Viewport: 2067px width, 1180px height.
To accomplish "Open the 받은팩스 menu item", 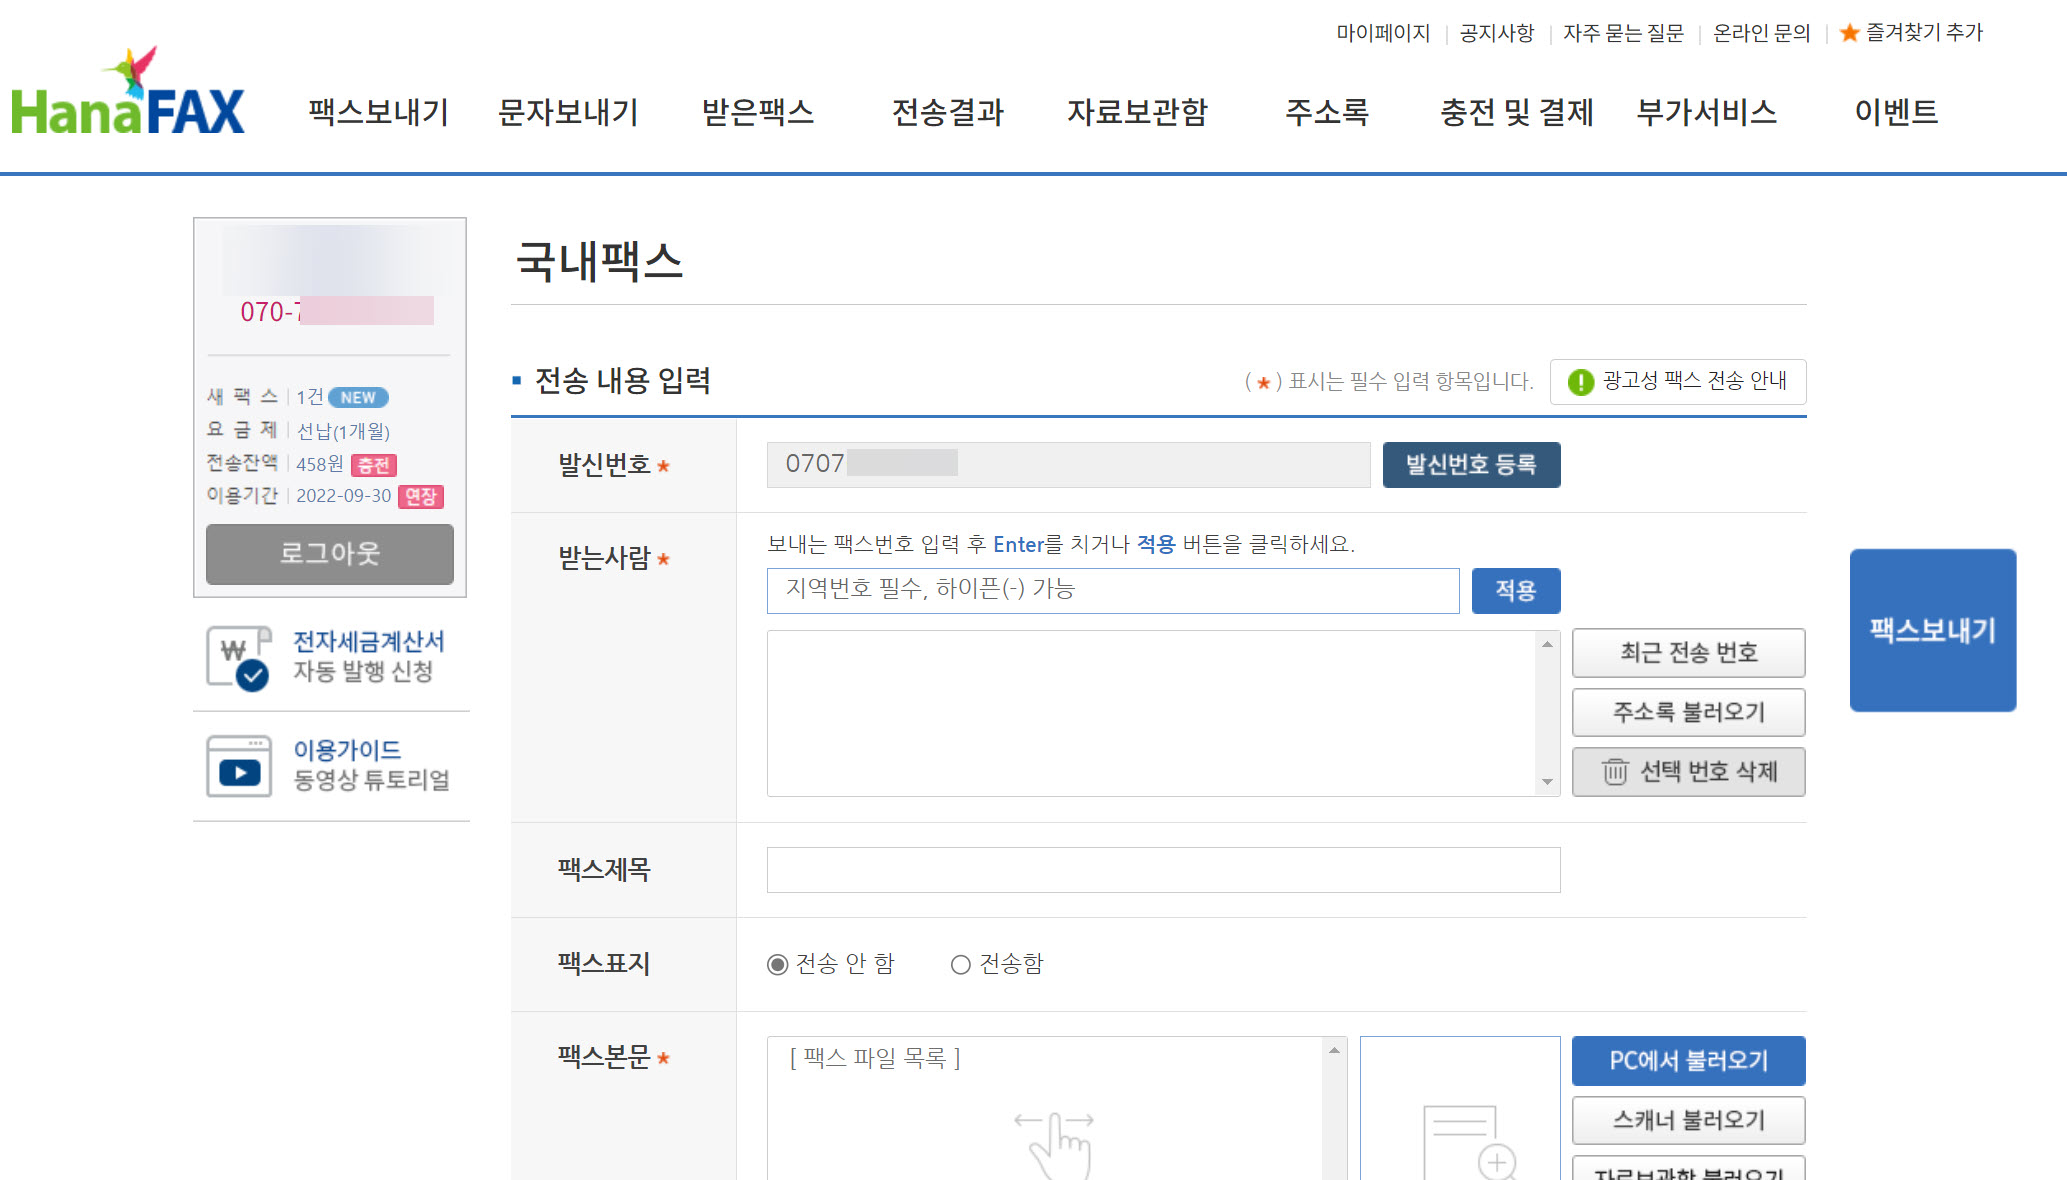I will coord(758,112).
